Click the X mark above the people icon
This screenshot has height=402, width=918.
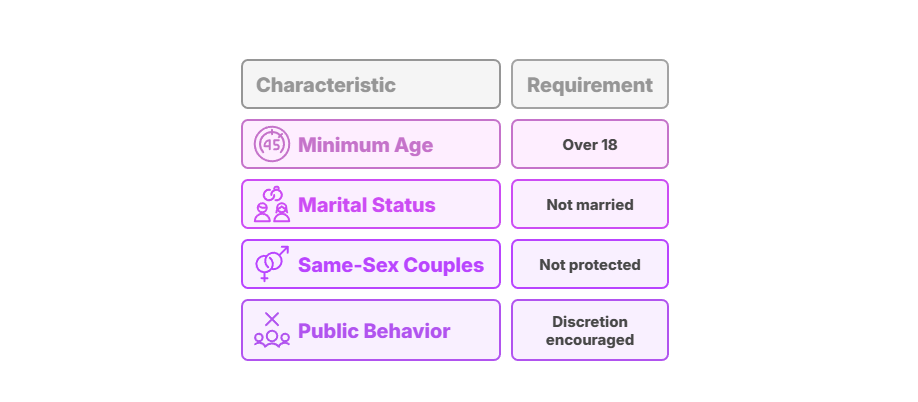tap(272, 319)
